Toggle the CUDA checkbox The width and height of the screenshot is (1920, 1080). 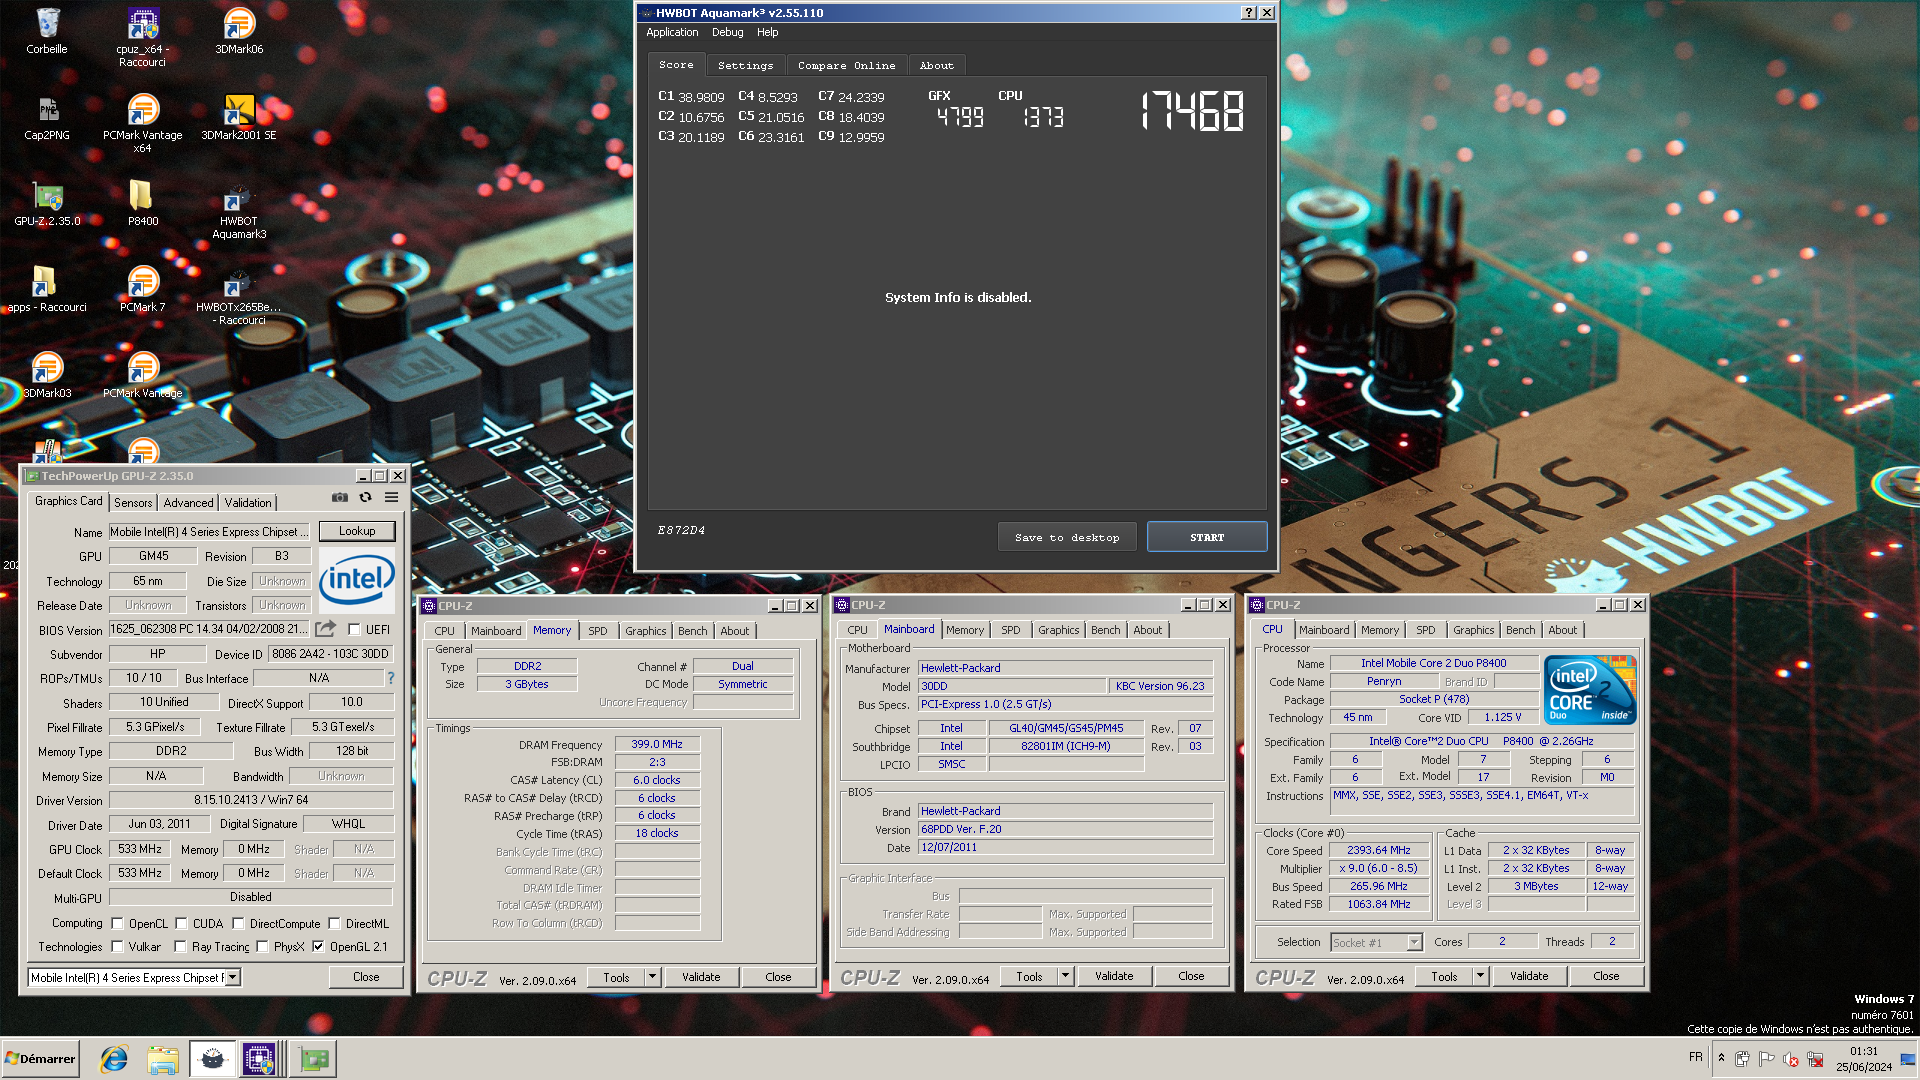[x=181, y=923]
